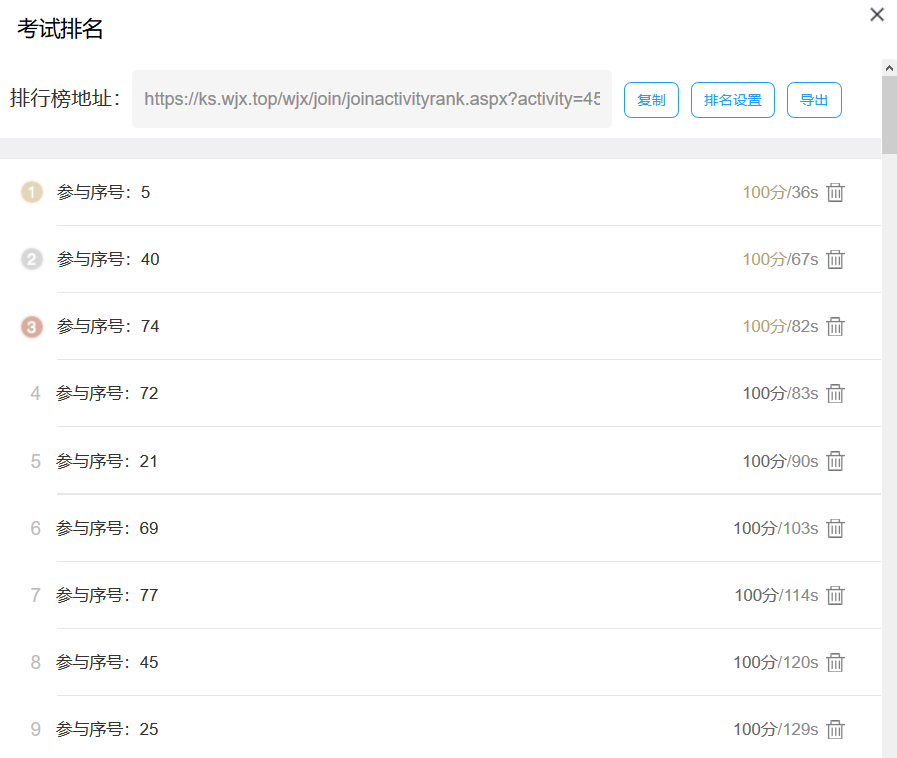This screenshot has width=897, height=758.
Task: Delete the entry for participant number 21
Action: (835, 461)
